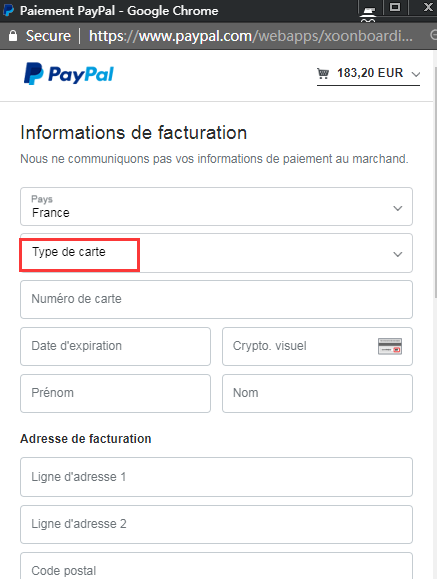
Task: Focus the Date d'expiration field
Action: pyautogui.click(x=115, y=346)
